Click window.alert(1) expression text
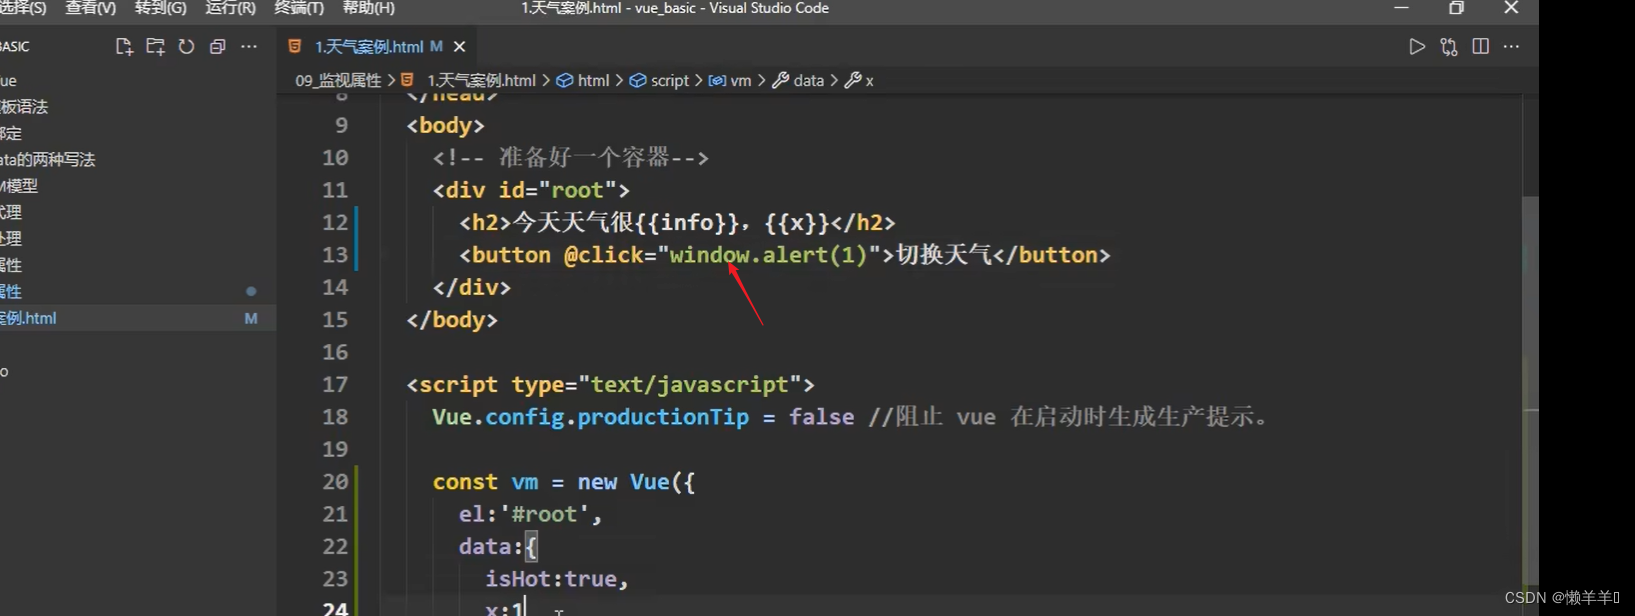1635x616 pixels. pos(768,255)
